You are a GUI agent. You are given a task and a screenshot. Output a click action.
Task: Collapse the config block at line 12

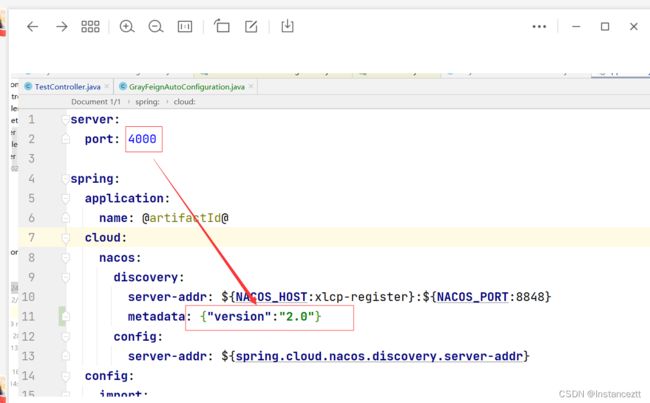pos(65,337)
